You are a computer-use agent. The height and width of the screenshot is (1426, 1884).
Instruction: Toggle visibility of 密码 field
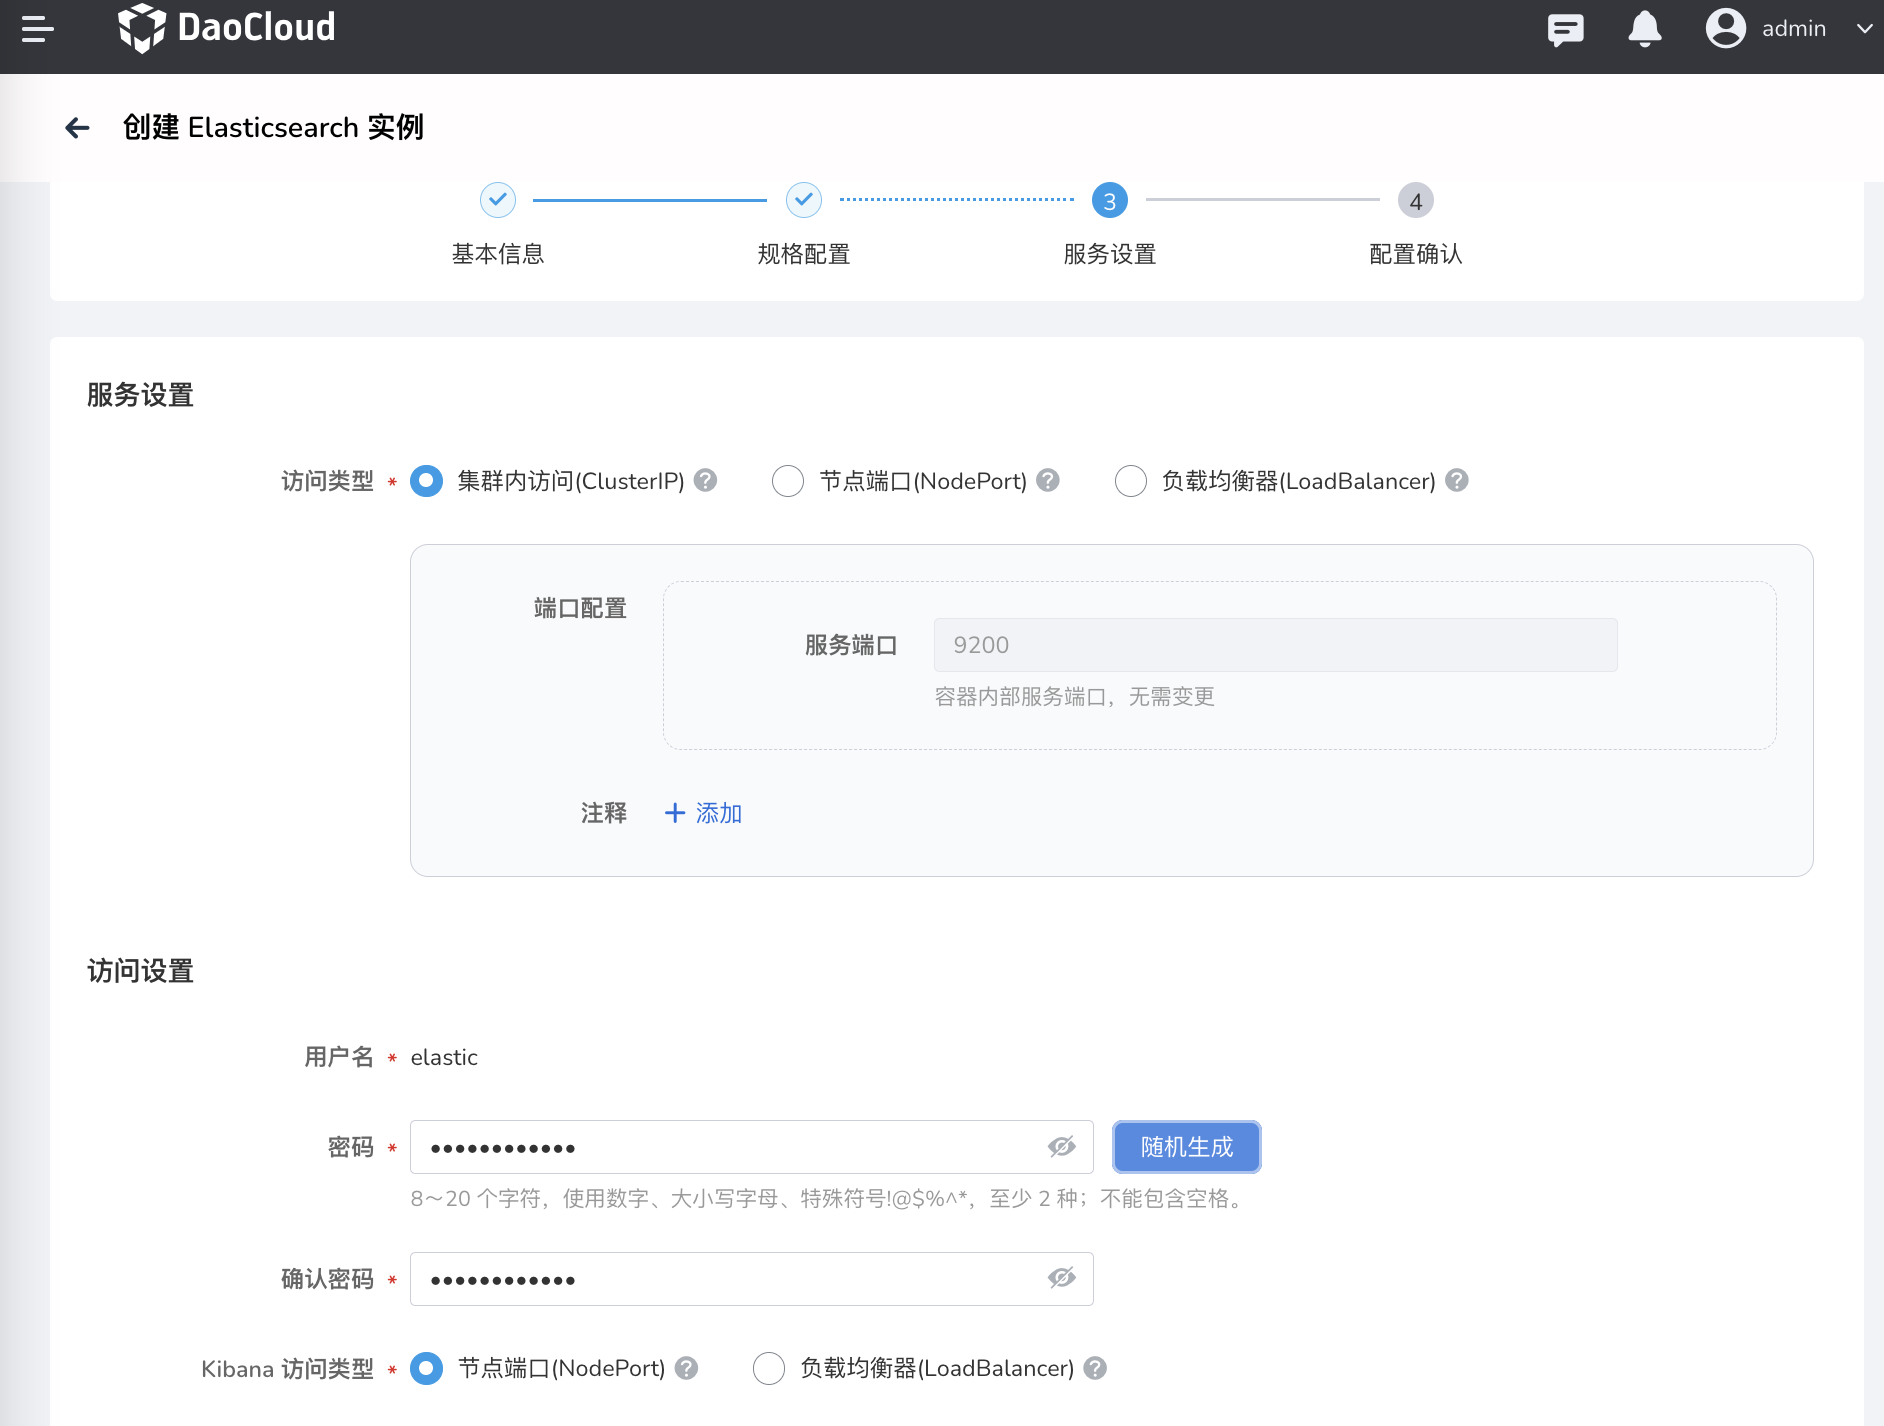(x=1062, y=1147)
